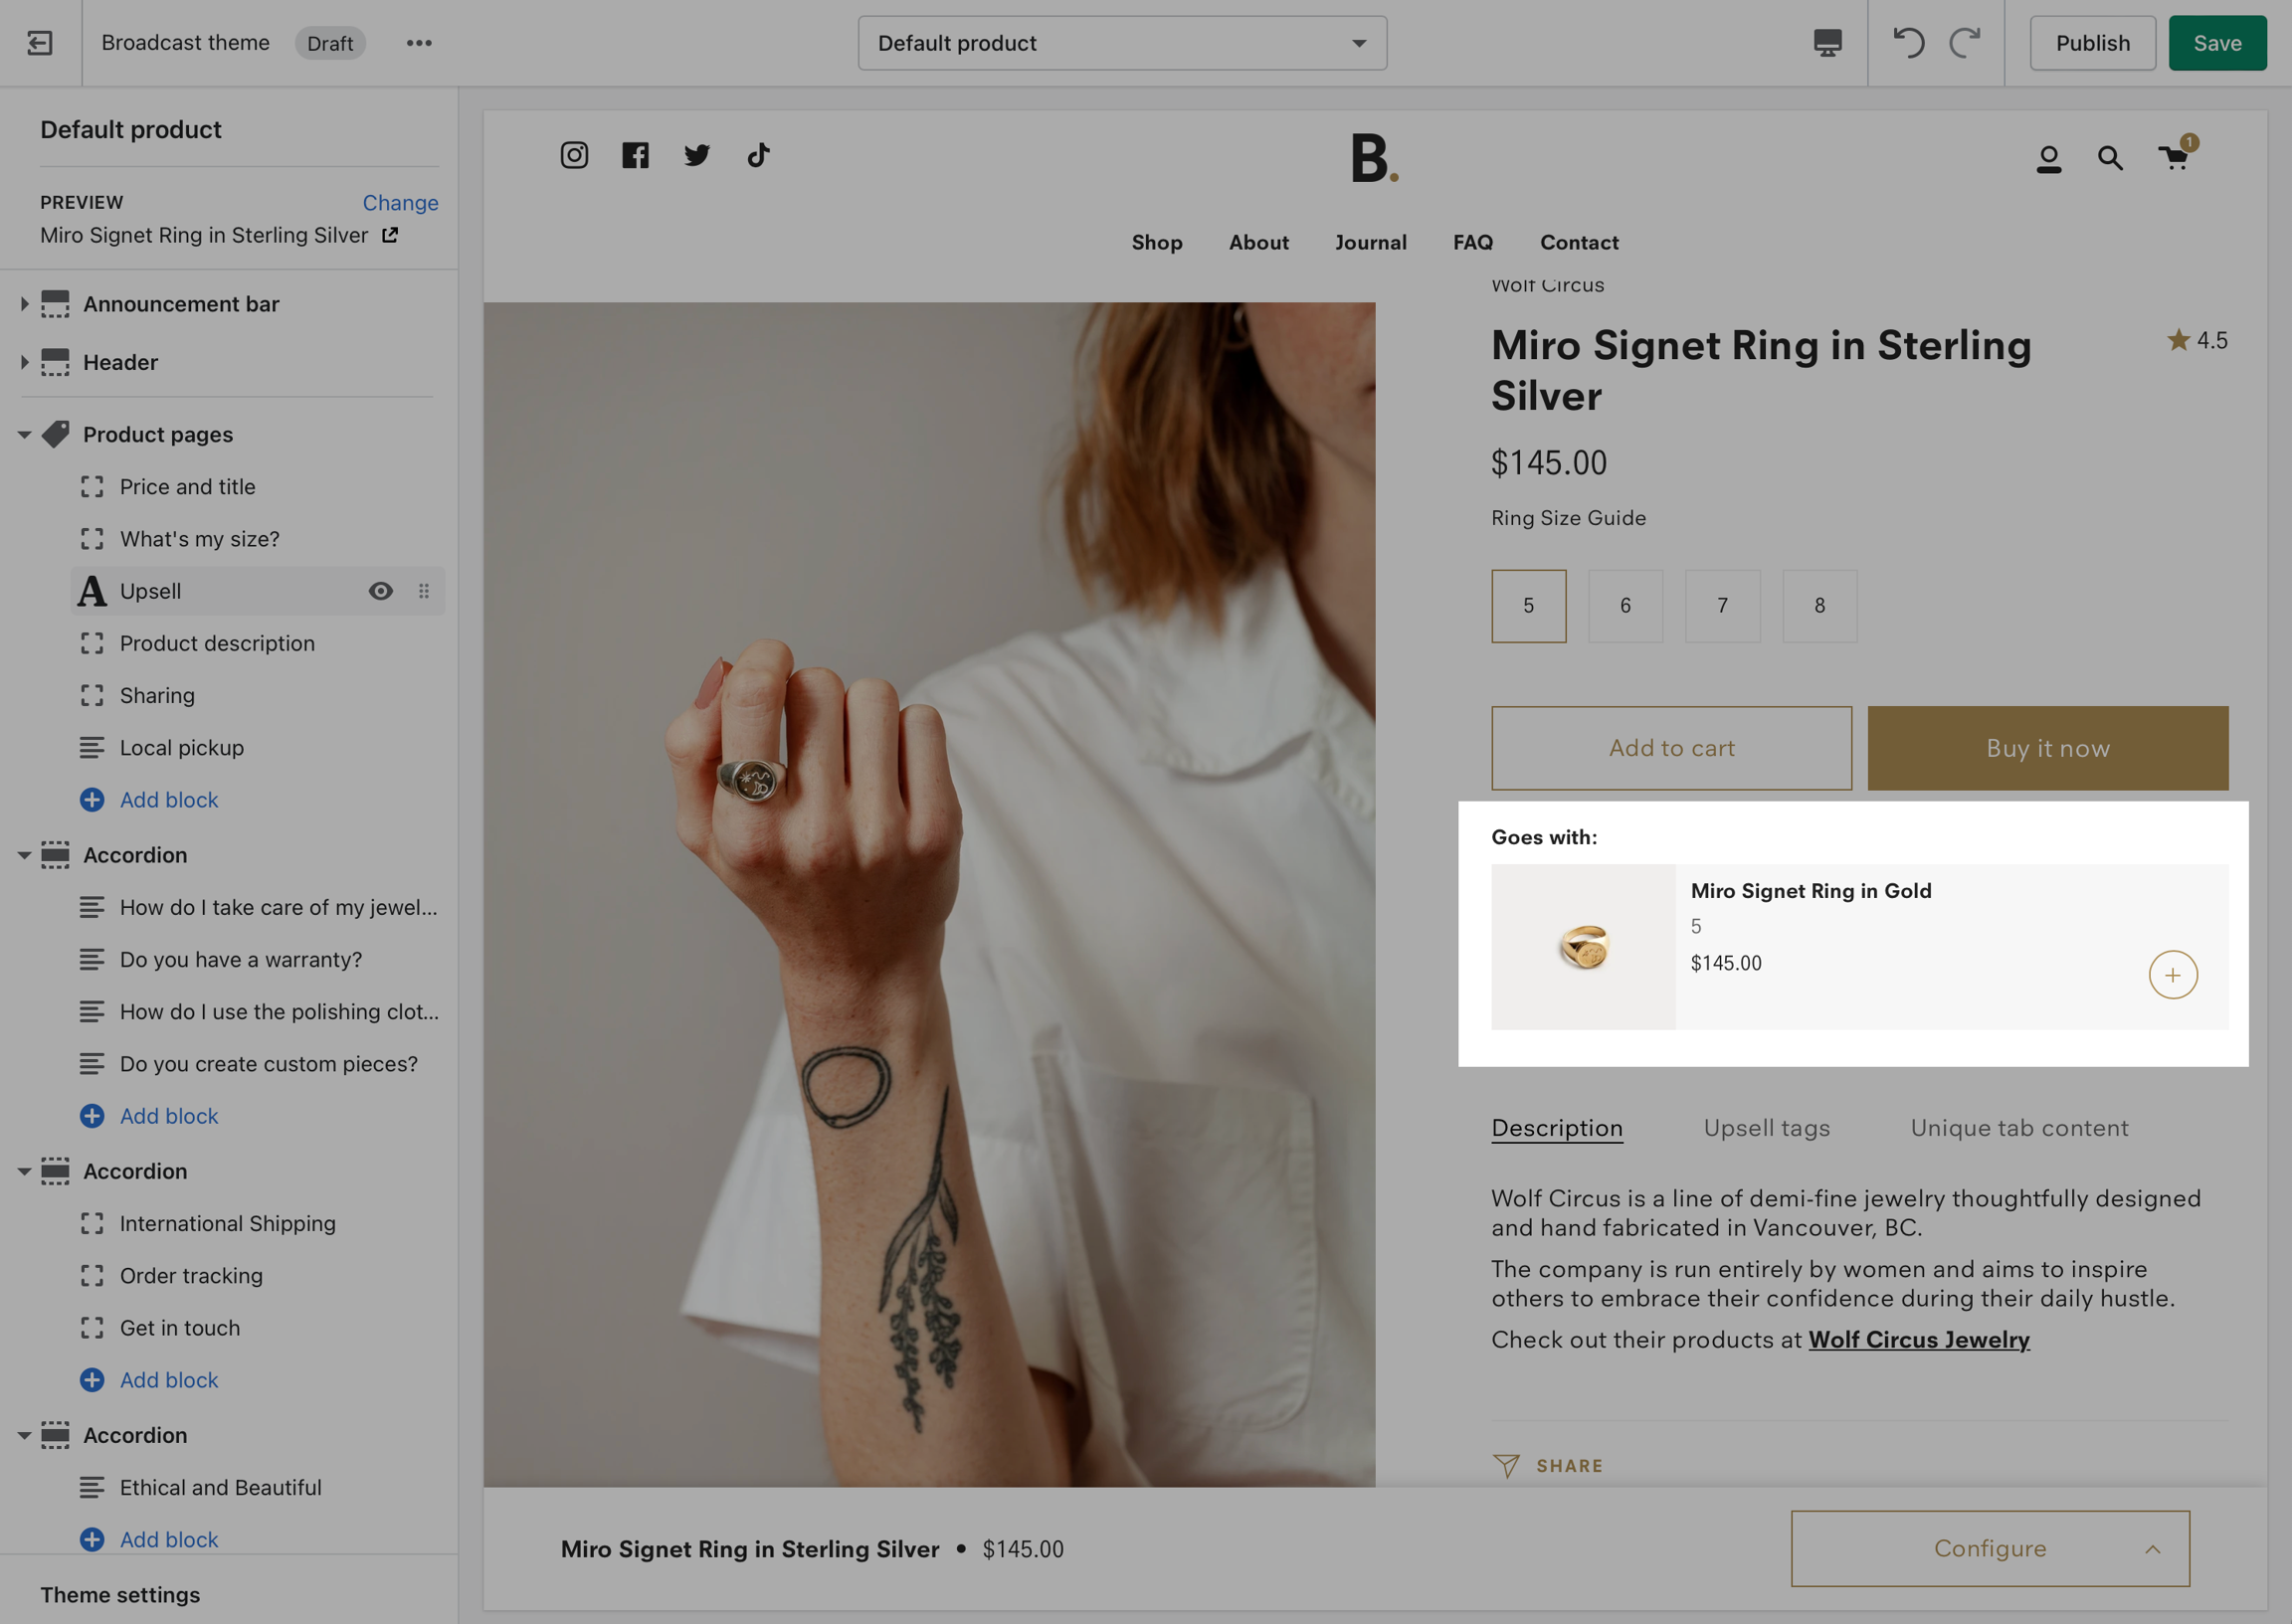
Task: Click the undo arrow icon
Action: [x=1908, y=43]
